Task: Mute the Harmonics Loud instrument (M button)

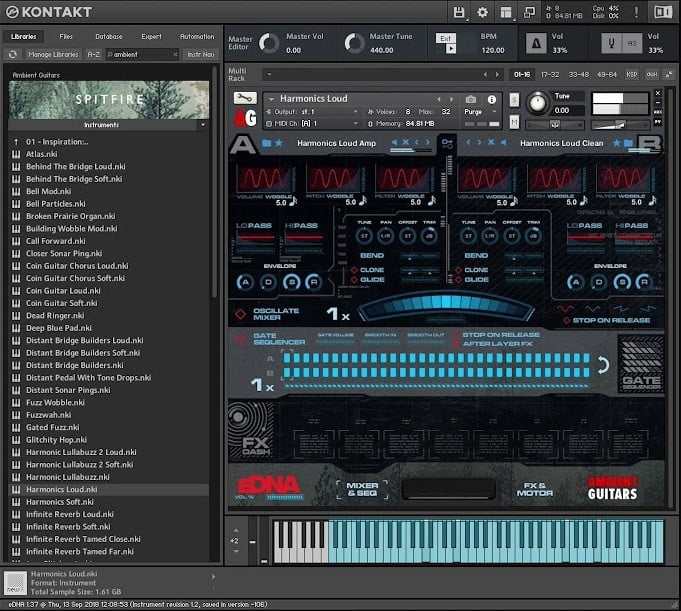Action: [x=514, y=122]
